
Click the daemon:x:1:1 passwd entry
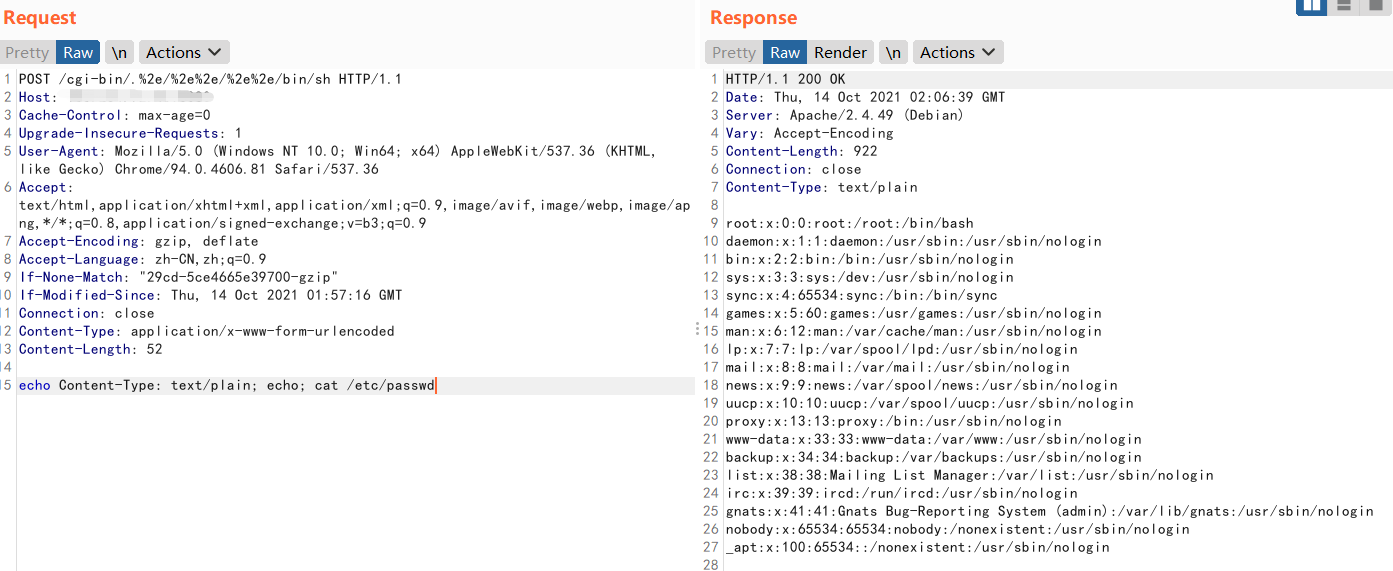click(914, 241)
